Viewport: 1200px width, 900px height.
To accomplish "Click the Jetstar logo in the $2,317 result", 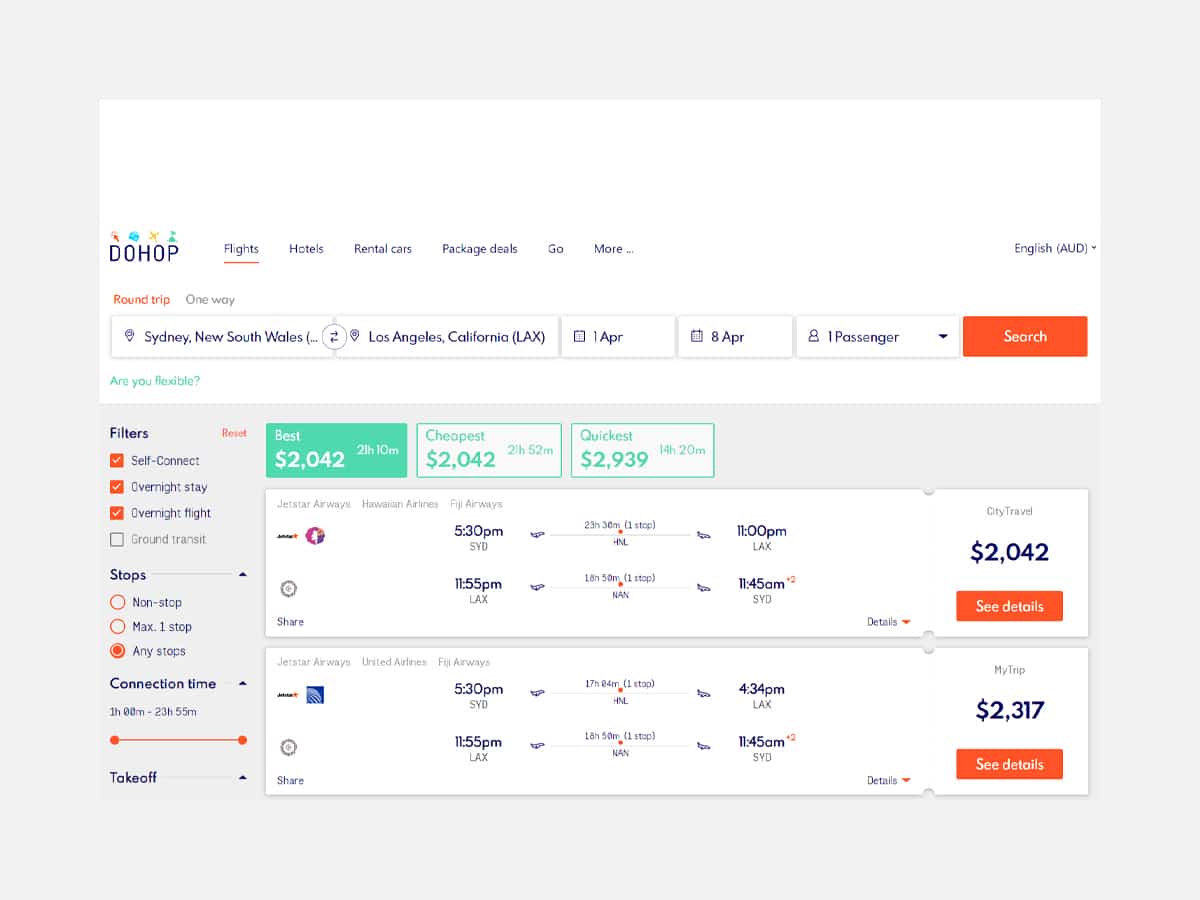I will click(x=288, y=694).
